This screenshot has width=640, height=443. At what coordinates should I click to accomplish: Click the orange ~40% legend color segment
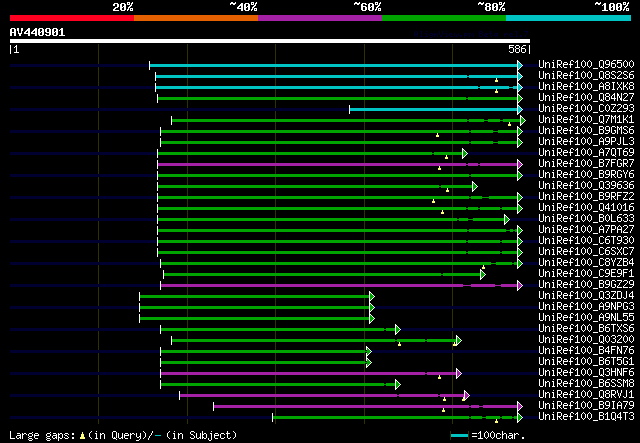pos(196,18)
